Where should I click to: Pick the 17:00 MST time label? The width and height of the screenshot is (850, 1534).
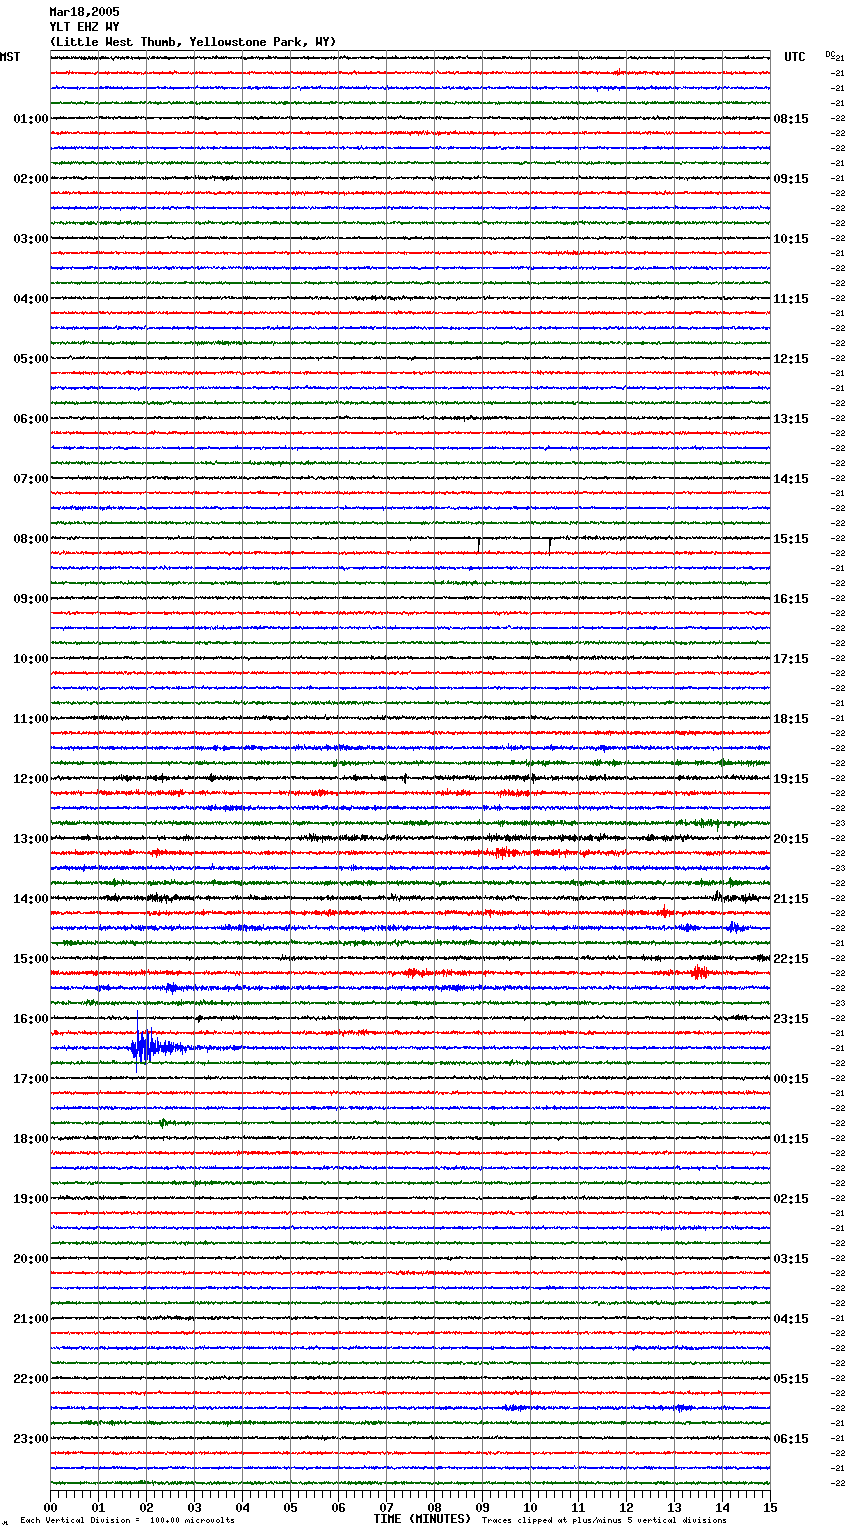point(31,1079)
